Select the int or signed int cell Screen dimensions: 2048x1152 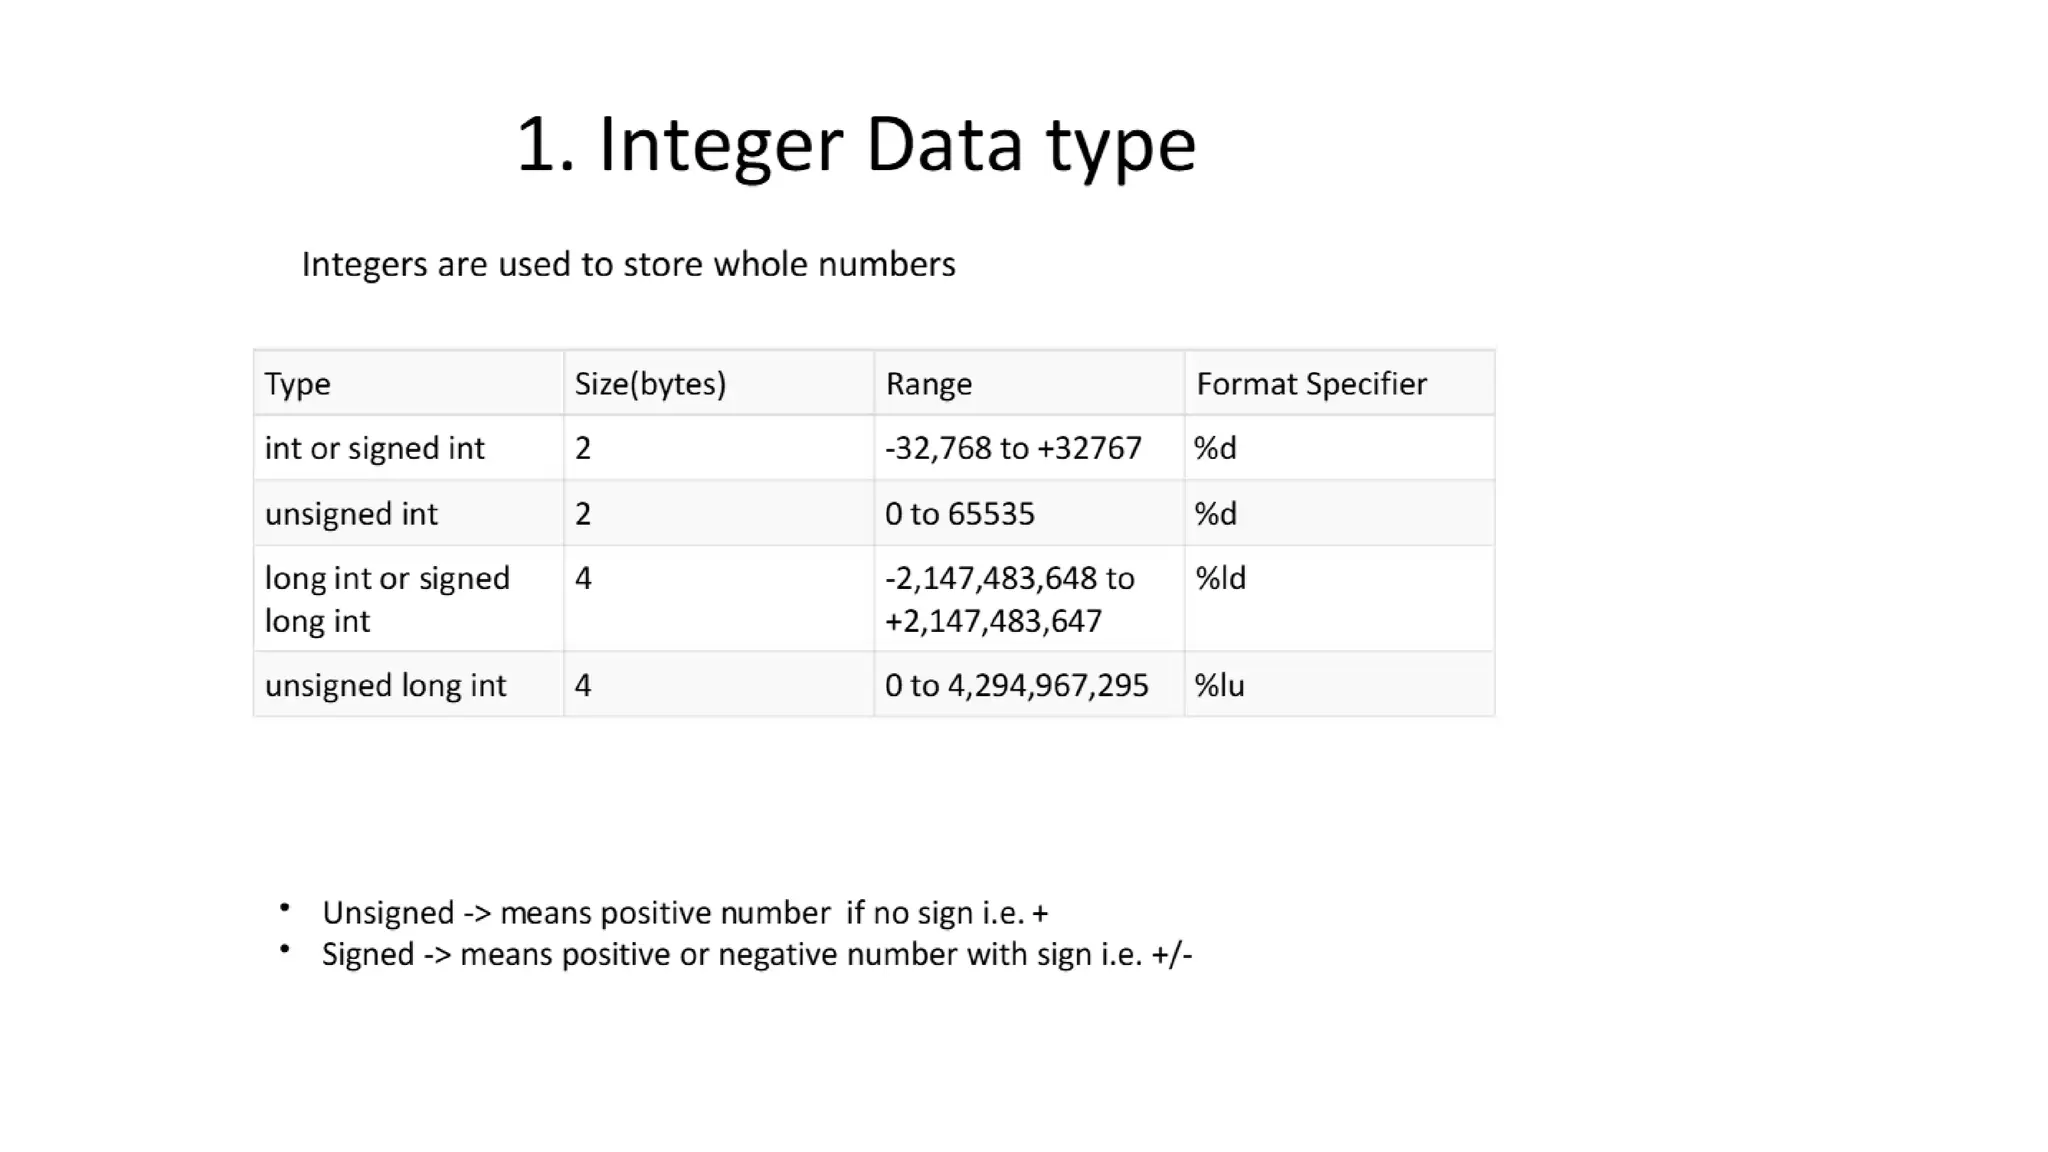pos(408,448)
